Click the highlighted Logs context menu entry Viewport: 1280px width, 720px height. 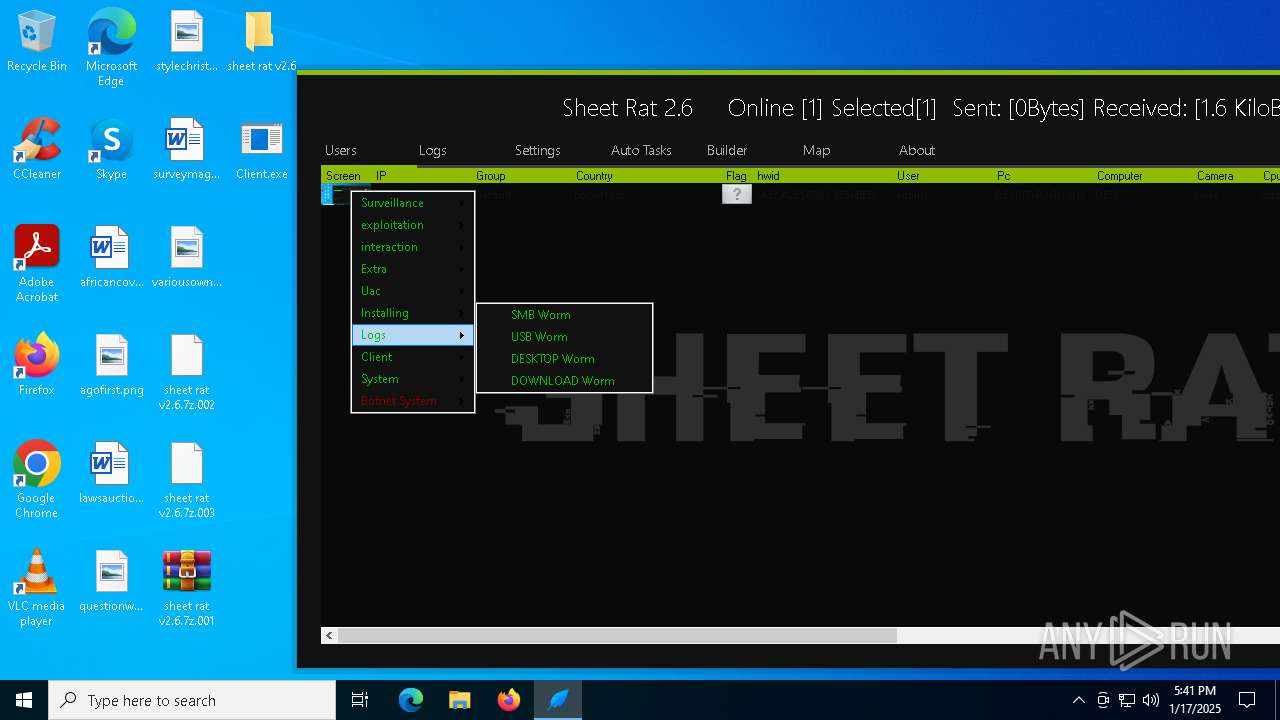click(412, 335)
